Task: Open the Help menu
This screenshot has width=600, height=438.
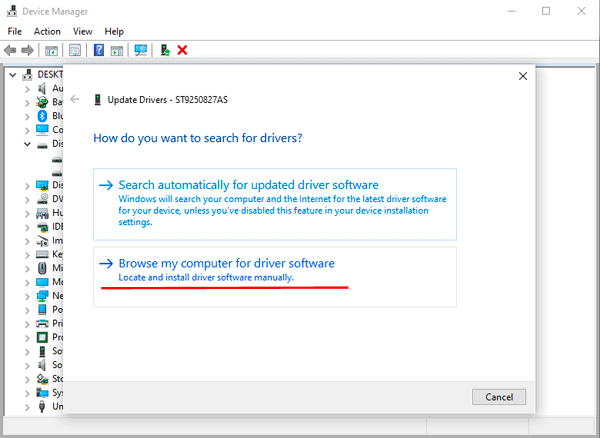Action: [114, 31]
